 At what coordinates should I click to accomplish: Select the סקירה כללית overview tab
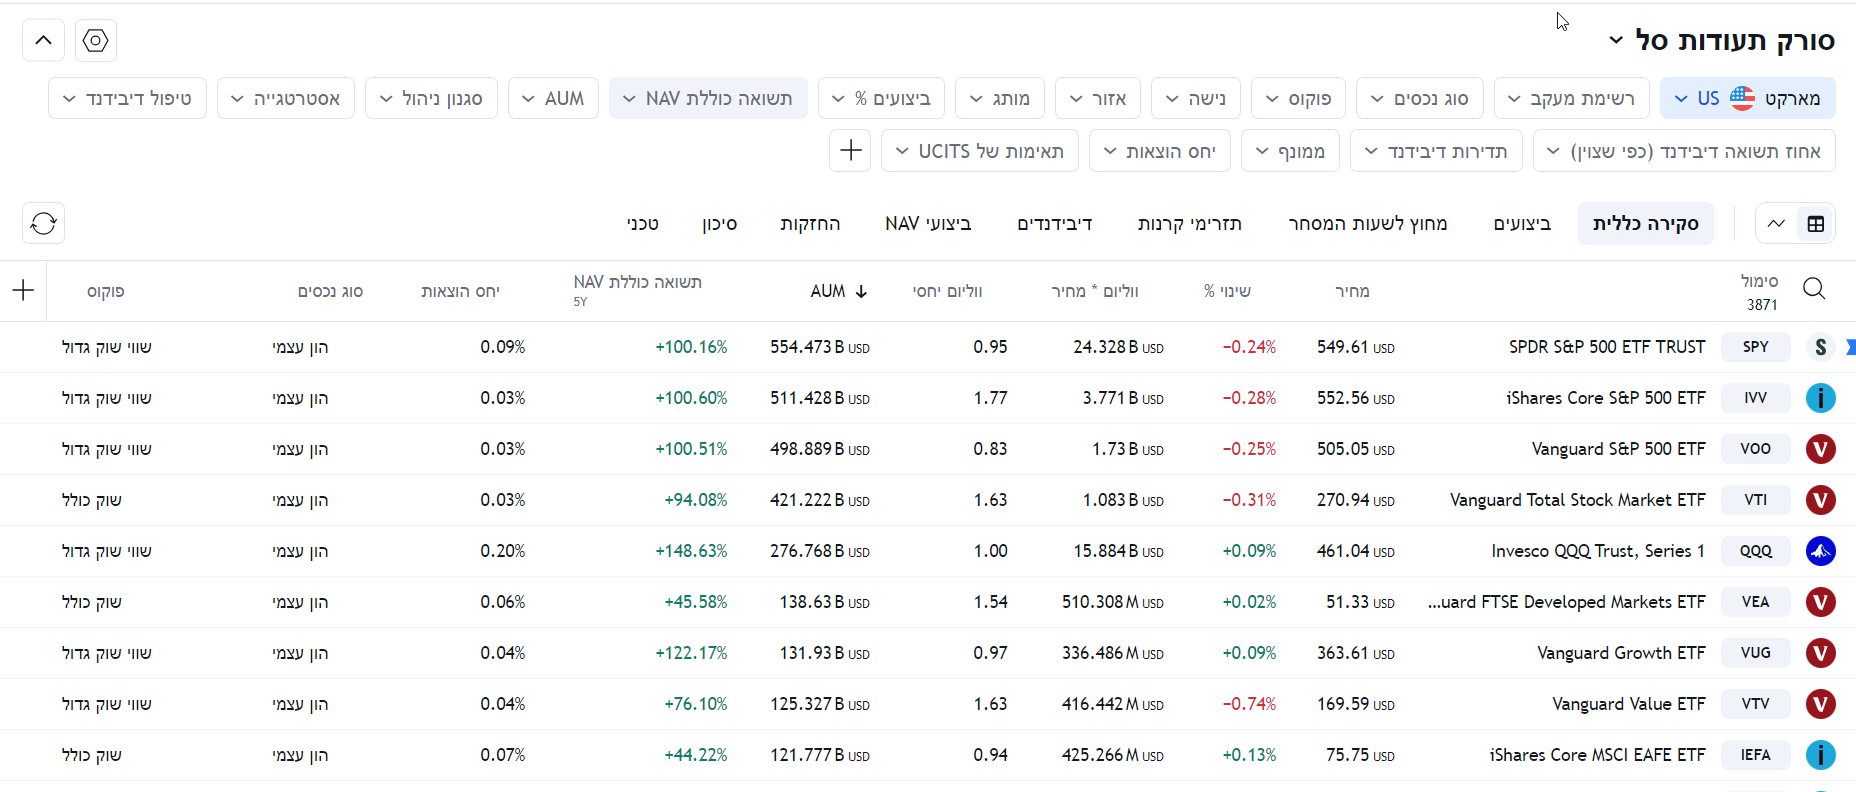pos(1646,224)
